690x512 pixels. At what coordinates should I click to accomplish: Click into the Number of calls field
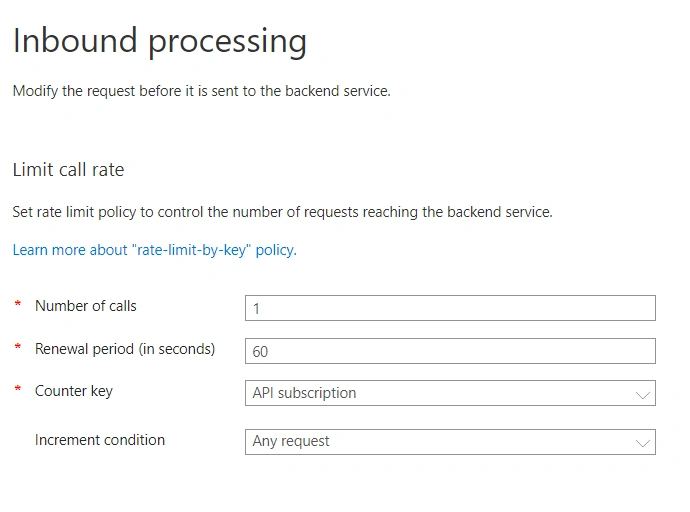(450, 308)
